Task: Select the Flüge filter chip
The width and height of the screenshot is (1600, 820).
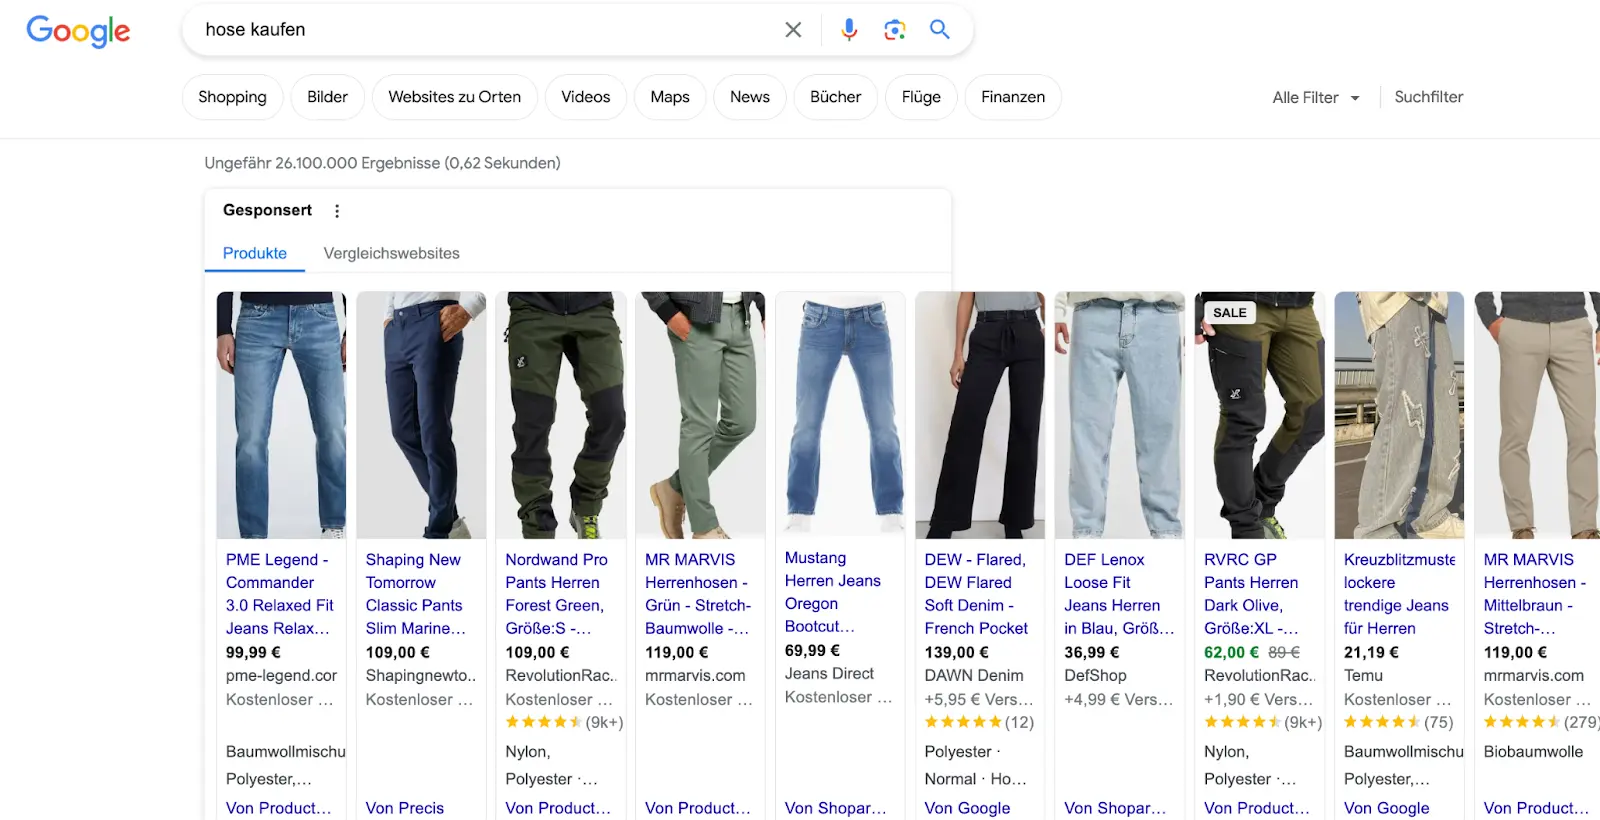Action: point(921,97)
